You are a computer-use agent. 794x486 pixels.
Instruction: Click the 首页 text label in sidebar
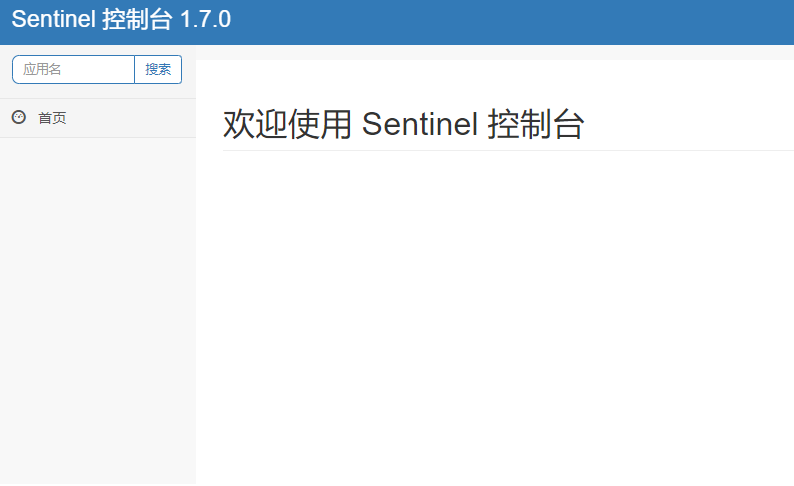pyautogui.click(x=52, y=118)
